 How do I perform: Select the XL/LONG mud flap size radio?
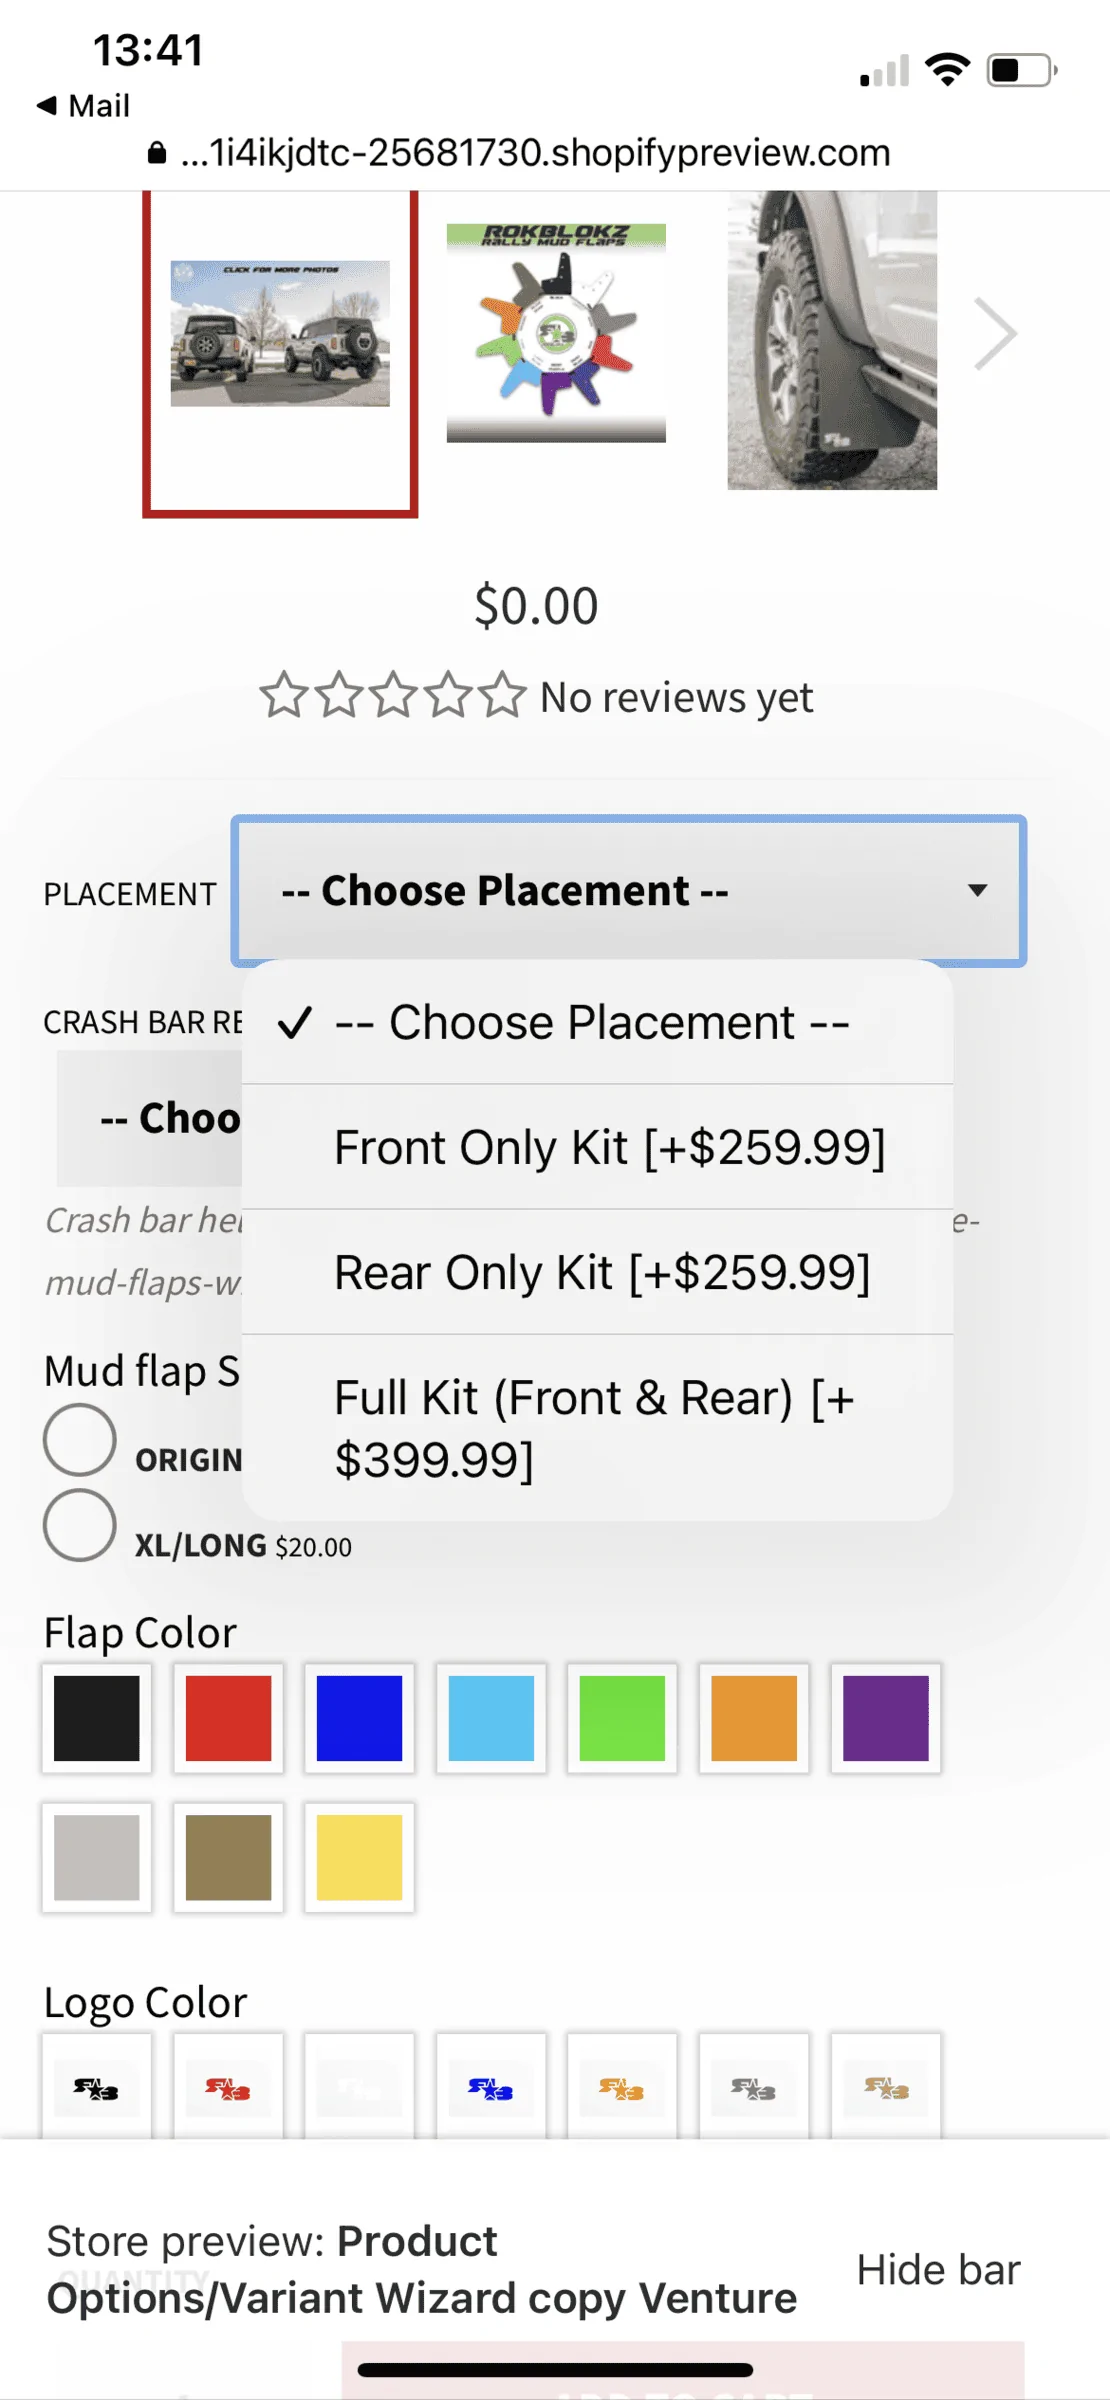pos(80,1525)
